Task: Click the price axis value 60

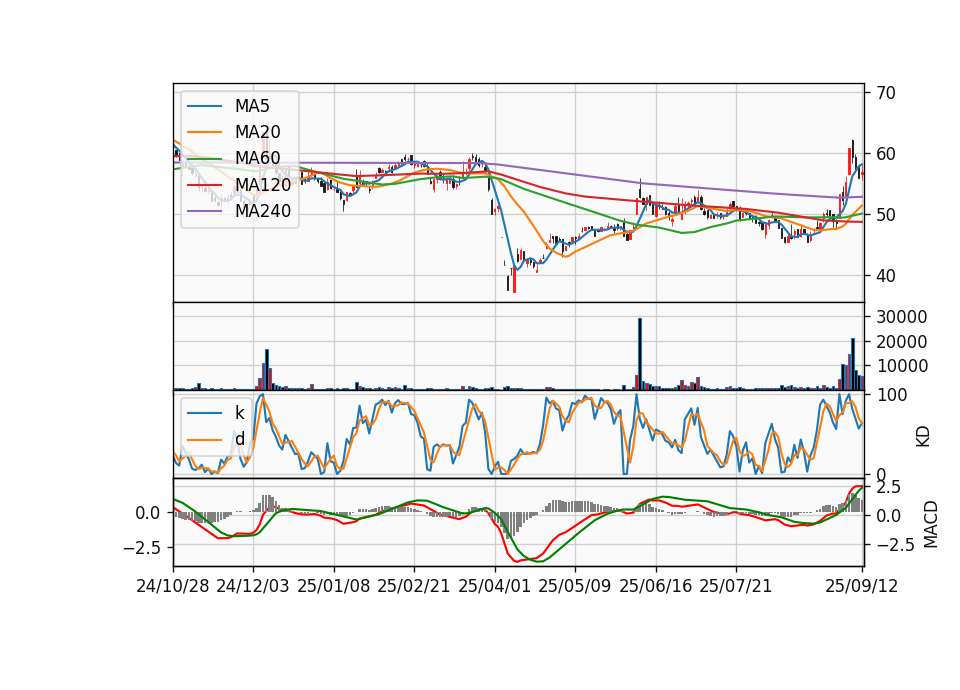Action: coord(886,154)
